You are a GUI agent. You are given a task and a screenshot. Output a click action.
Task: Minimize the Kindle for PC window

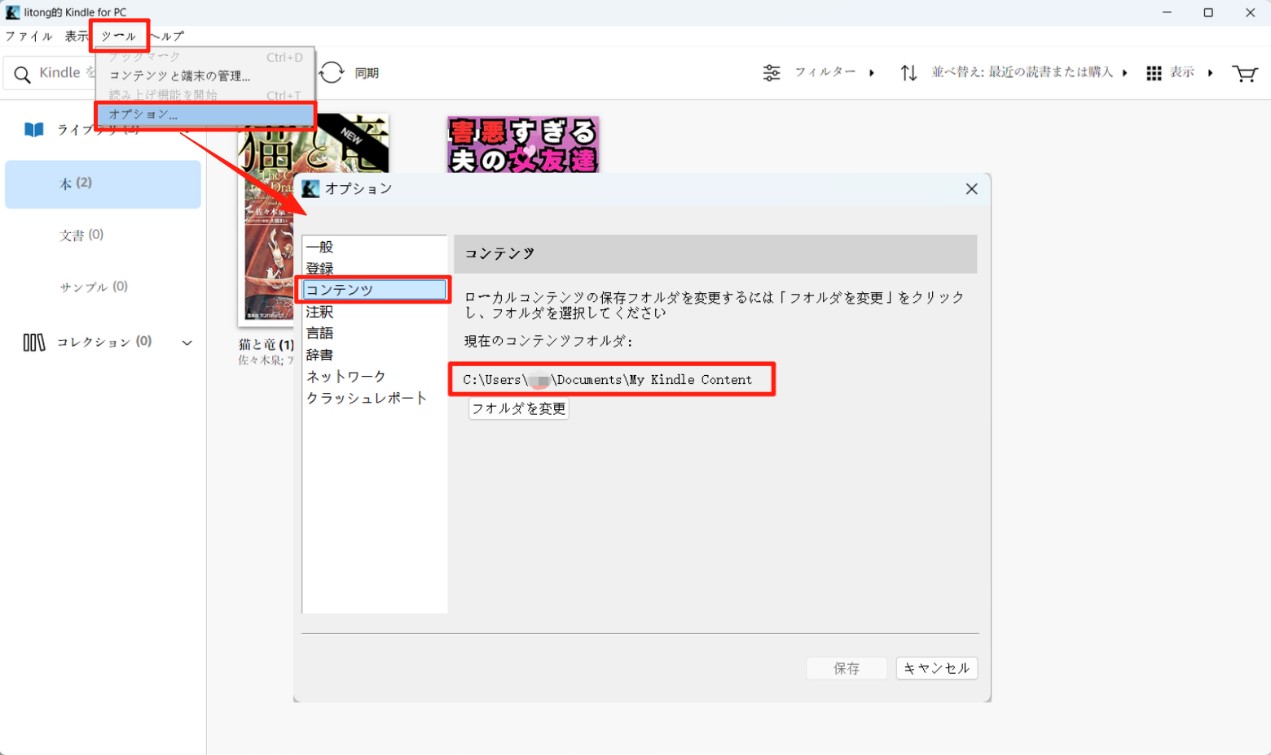(1167, 12)
